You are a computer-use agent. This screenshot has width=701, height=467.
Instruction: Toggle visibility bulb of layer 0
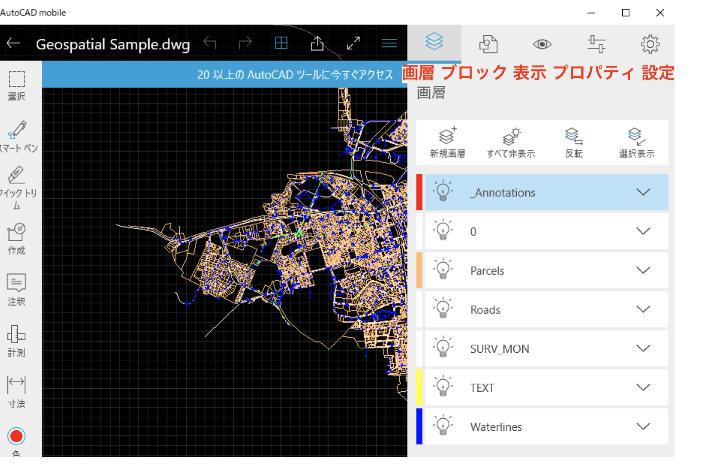pyautogui.click(x=443, y=230)
